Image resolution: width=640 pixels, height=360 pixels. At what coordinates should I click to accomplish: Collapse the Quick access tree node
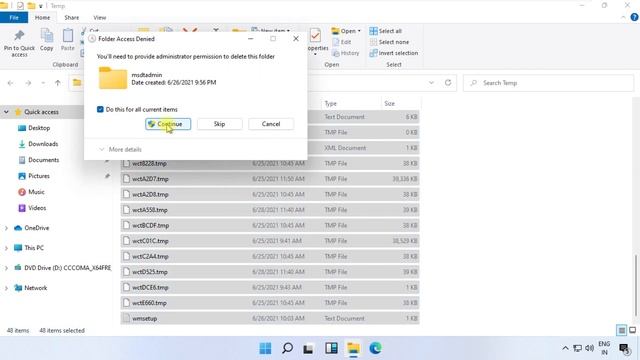(x=6, y=112)
